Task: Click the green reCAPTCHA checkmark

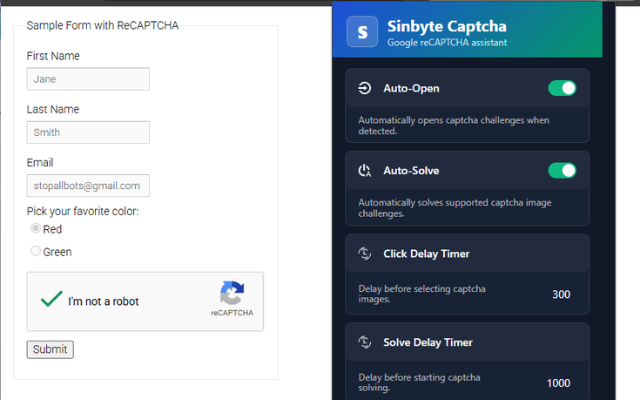Action: tap(51, 299)
